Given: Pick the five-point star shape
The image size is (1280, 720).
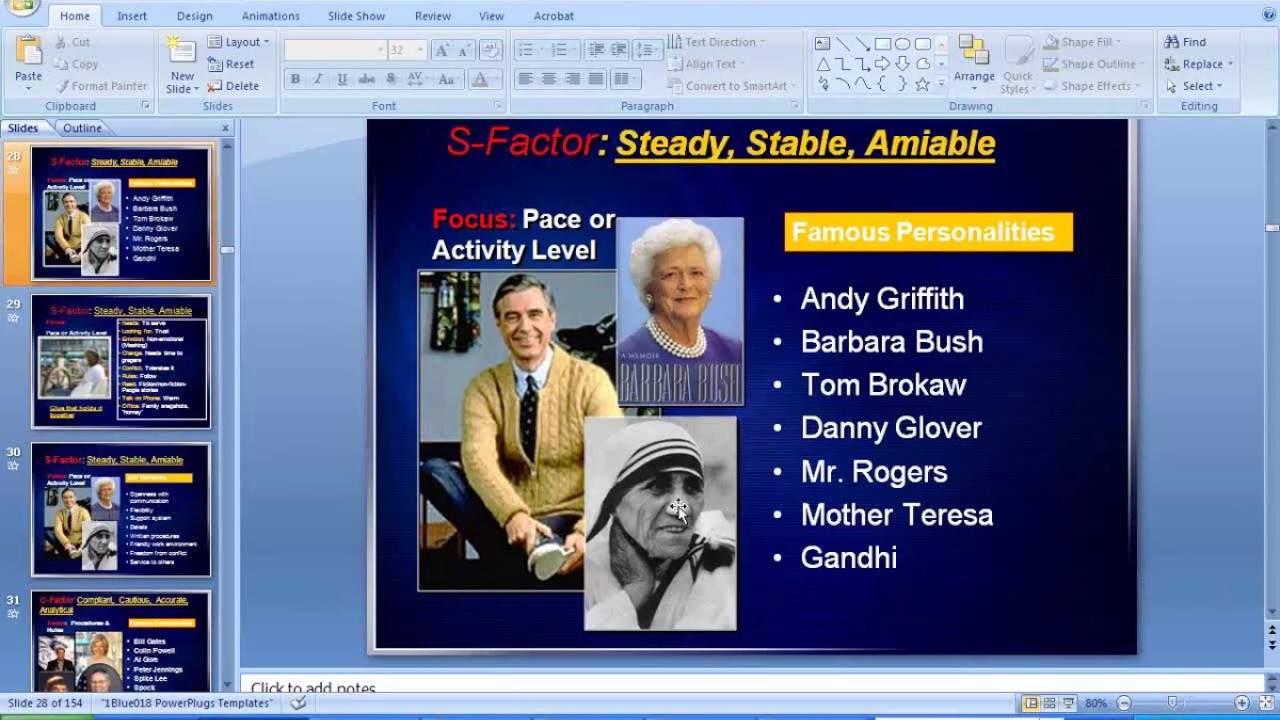Looking at the screenshot, I should [923, 84].
